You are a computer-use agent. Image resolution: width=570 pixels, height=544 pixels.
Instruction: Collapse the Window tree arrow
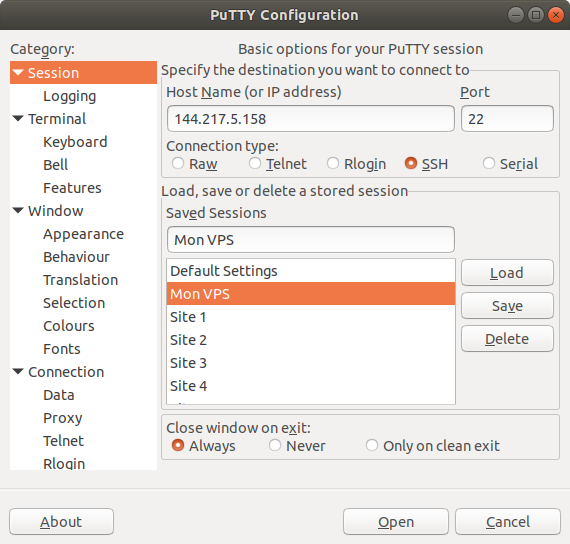coord(18,211)
